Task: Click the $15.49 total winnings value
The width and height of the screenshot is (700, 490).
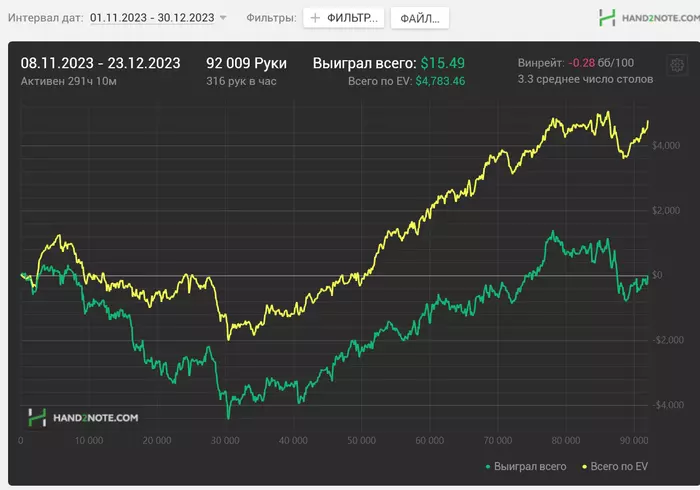Action: pyautogui.click(x=442, y=63)
